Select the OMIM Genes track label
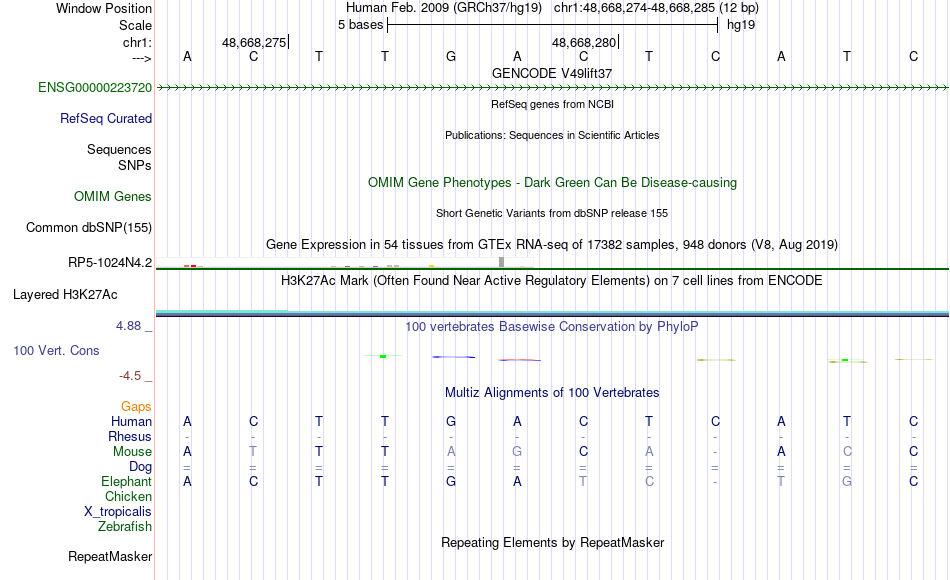Image resolution: width=950 pixels, height=580 pixels. coord(112,197)
